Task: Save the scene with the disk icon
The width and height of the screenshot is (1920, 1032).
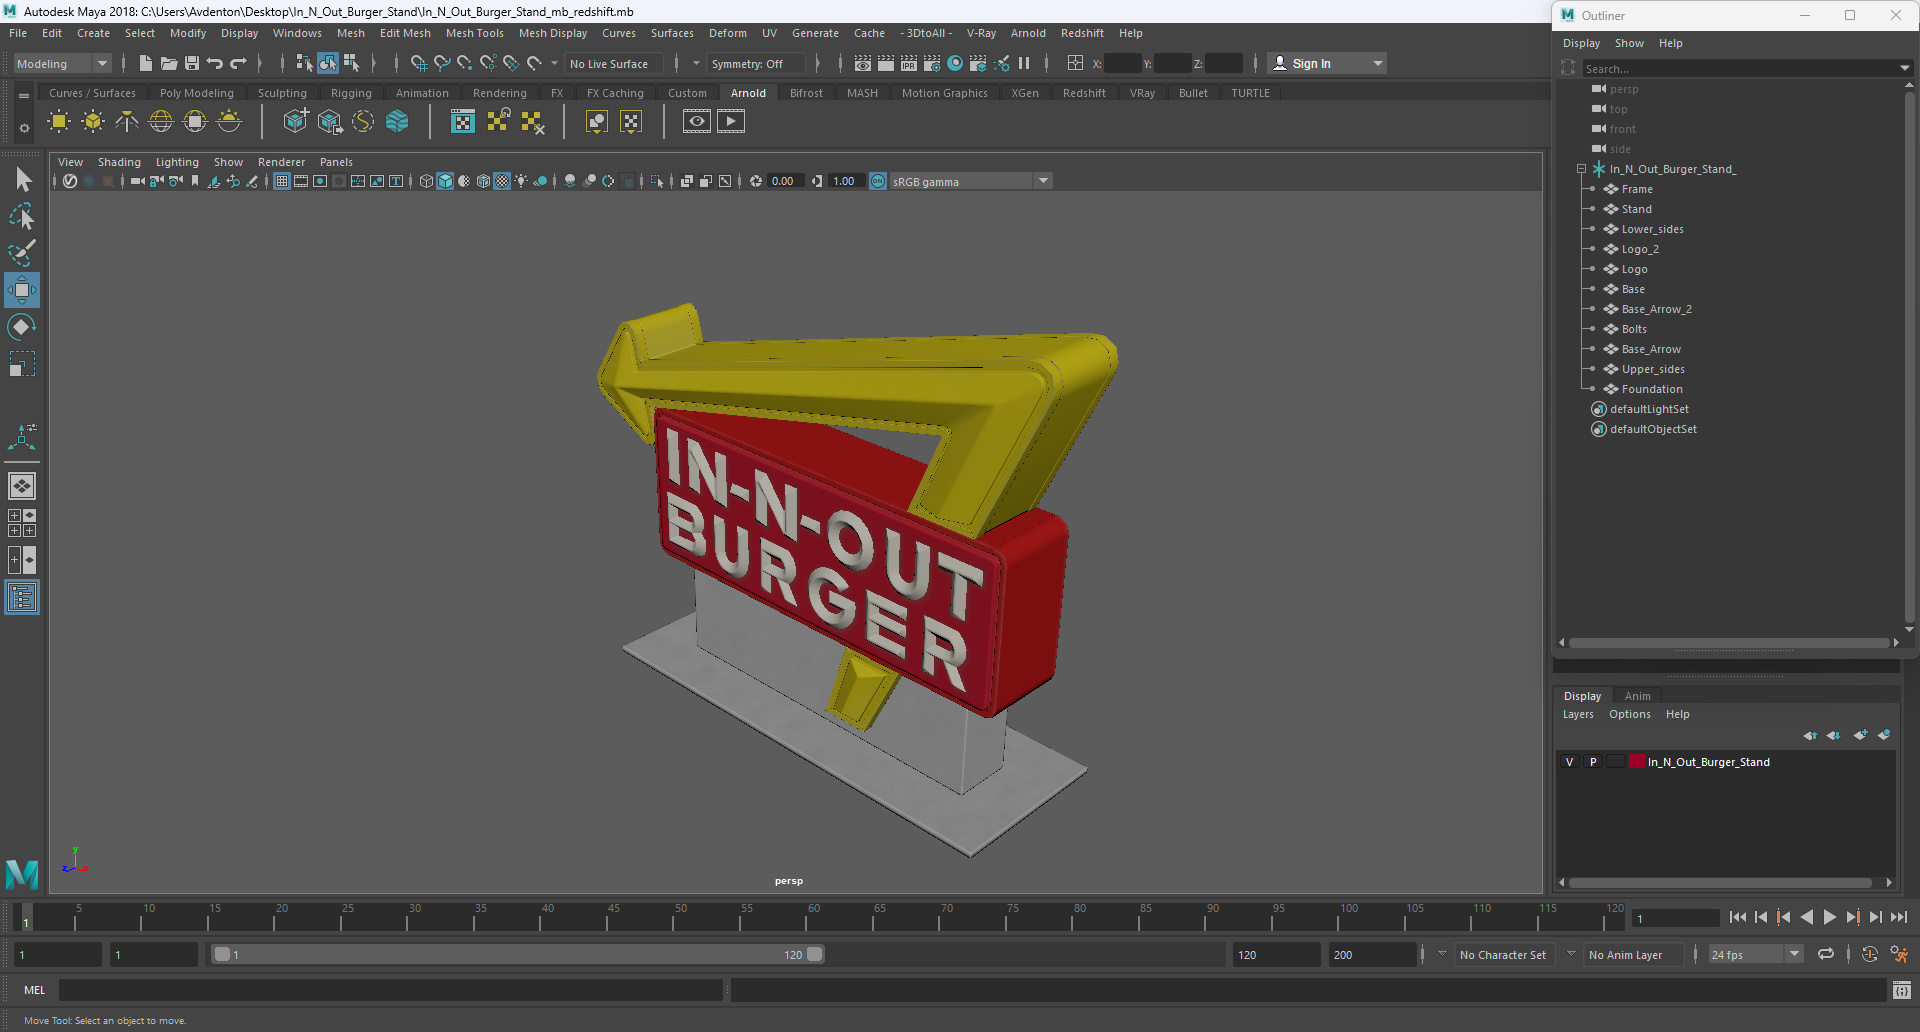Action: pyautogui.click(x=192, y=63)
